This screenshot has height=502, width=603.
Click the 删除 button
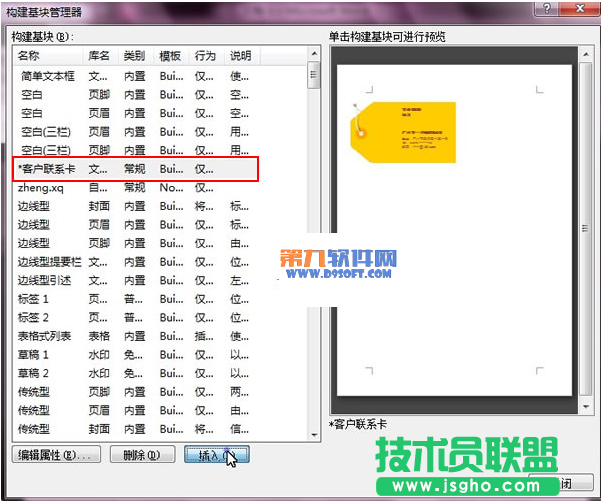pyautogui.click(x=143, y=455)
